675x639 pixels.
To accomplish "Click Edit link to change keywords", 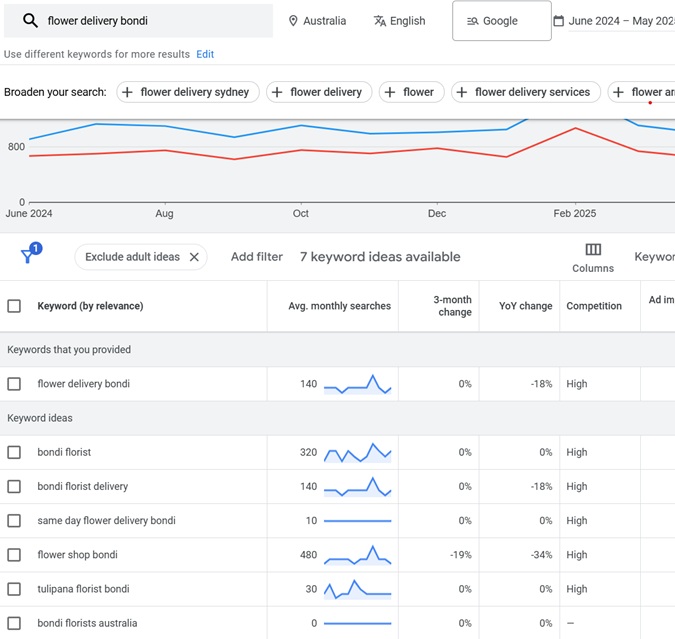I will pyautogui.click(x=205, y=54).
